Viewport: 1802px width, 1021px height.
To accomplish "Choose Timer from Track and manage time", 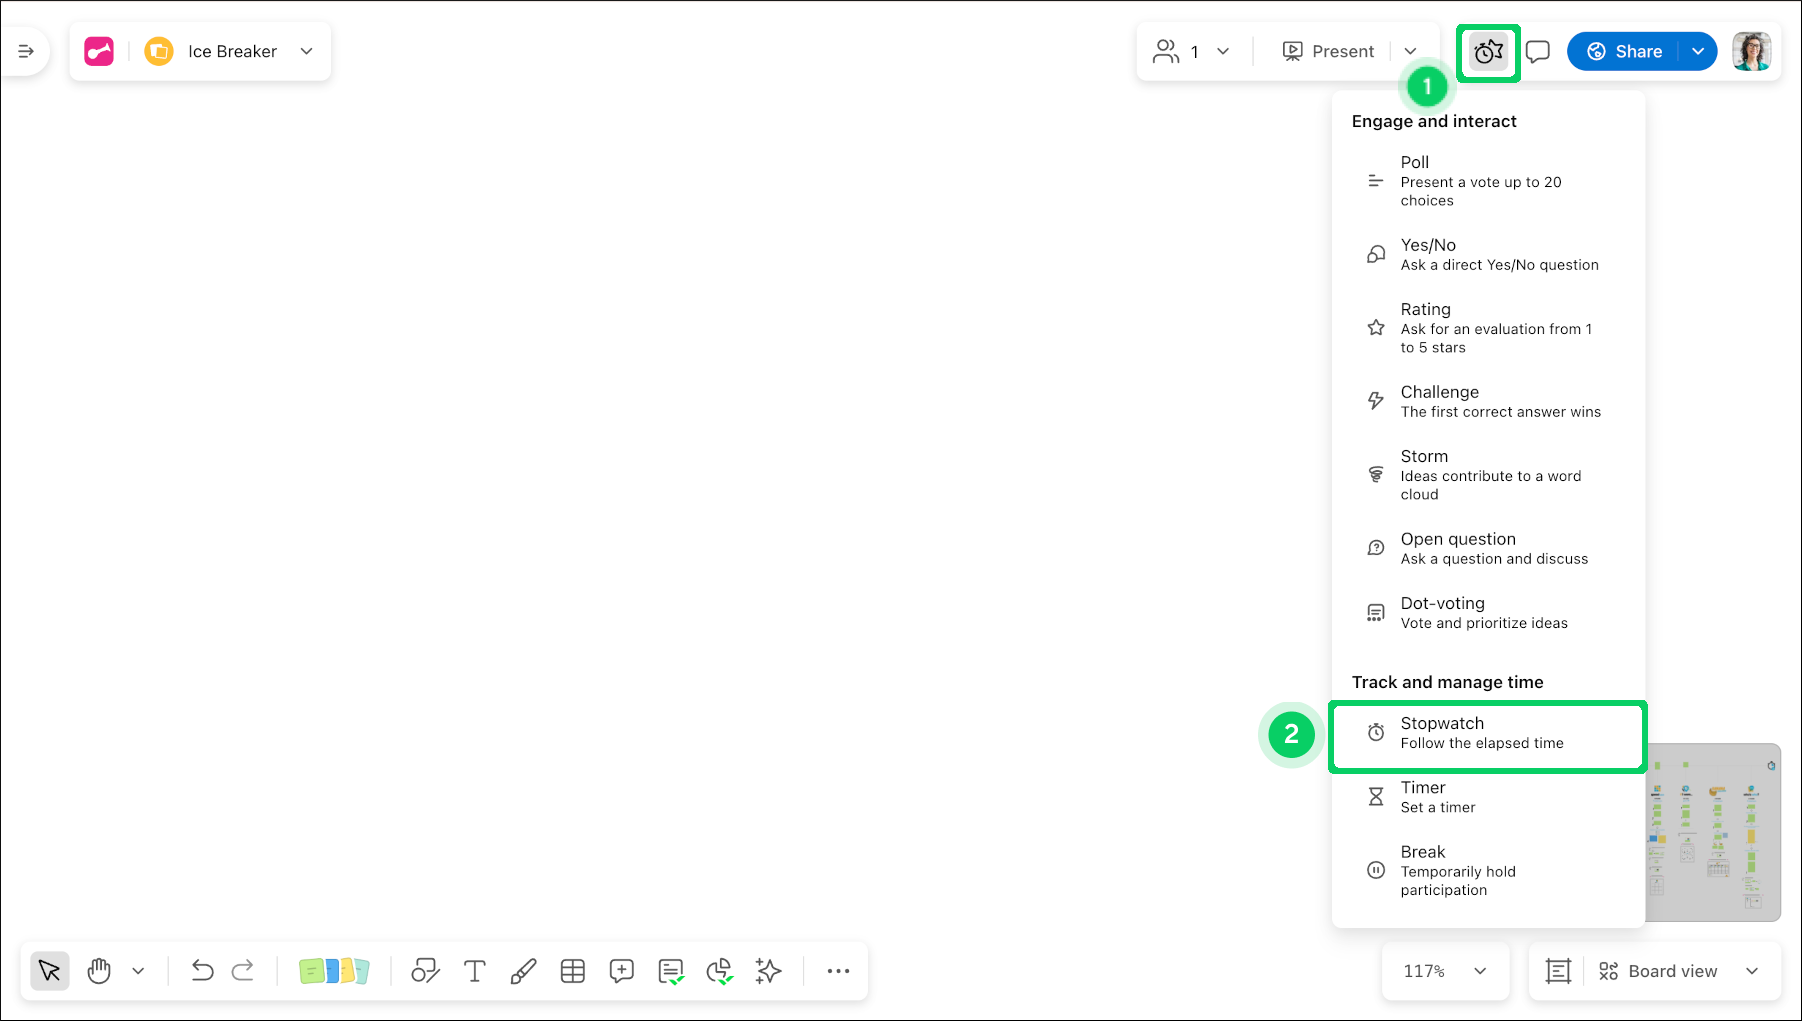I will click(x=1437, y=796).
